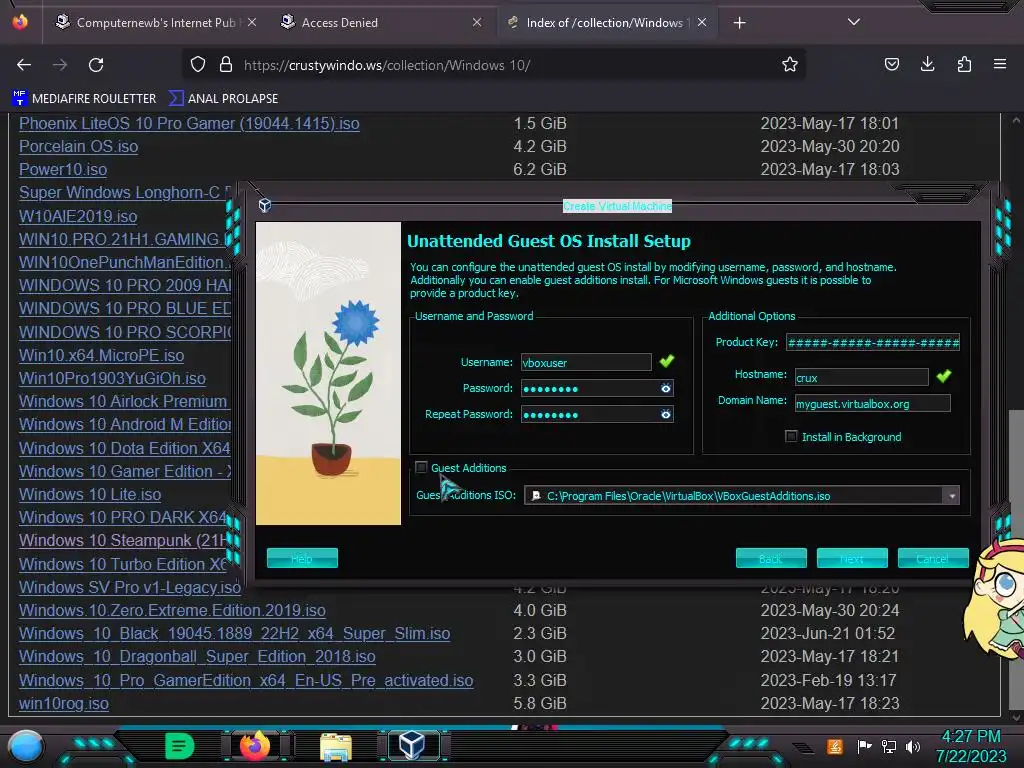
Task: Open VirtualBox from the taskbar
Action: tap(412, 745)
